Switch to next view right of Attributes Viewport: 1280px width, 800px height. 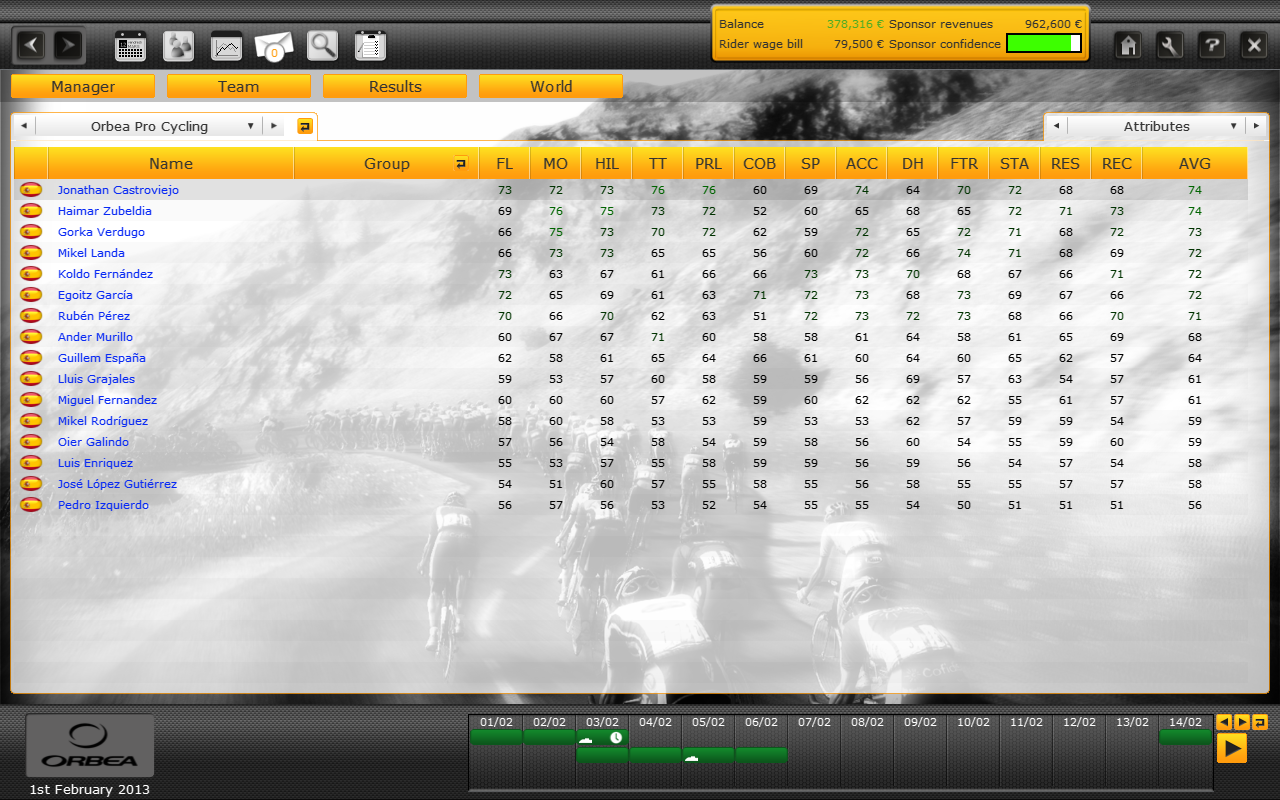click(x=1258, y=127)
